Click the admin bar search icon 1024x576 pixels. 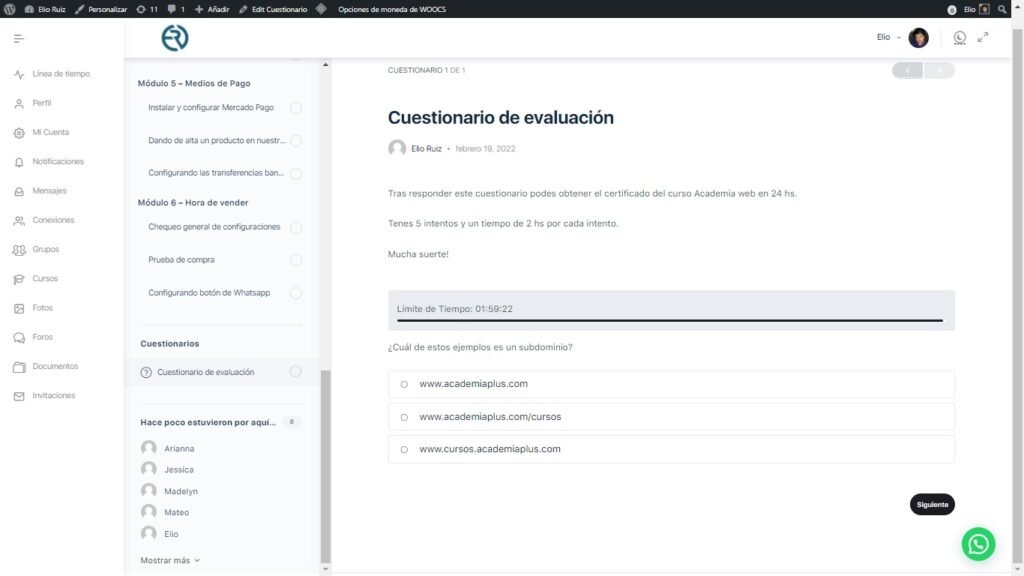pyautogui.click(x=1002, y=9)
